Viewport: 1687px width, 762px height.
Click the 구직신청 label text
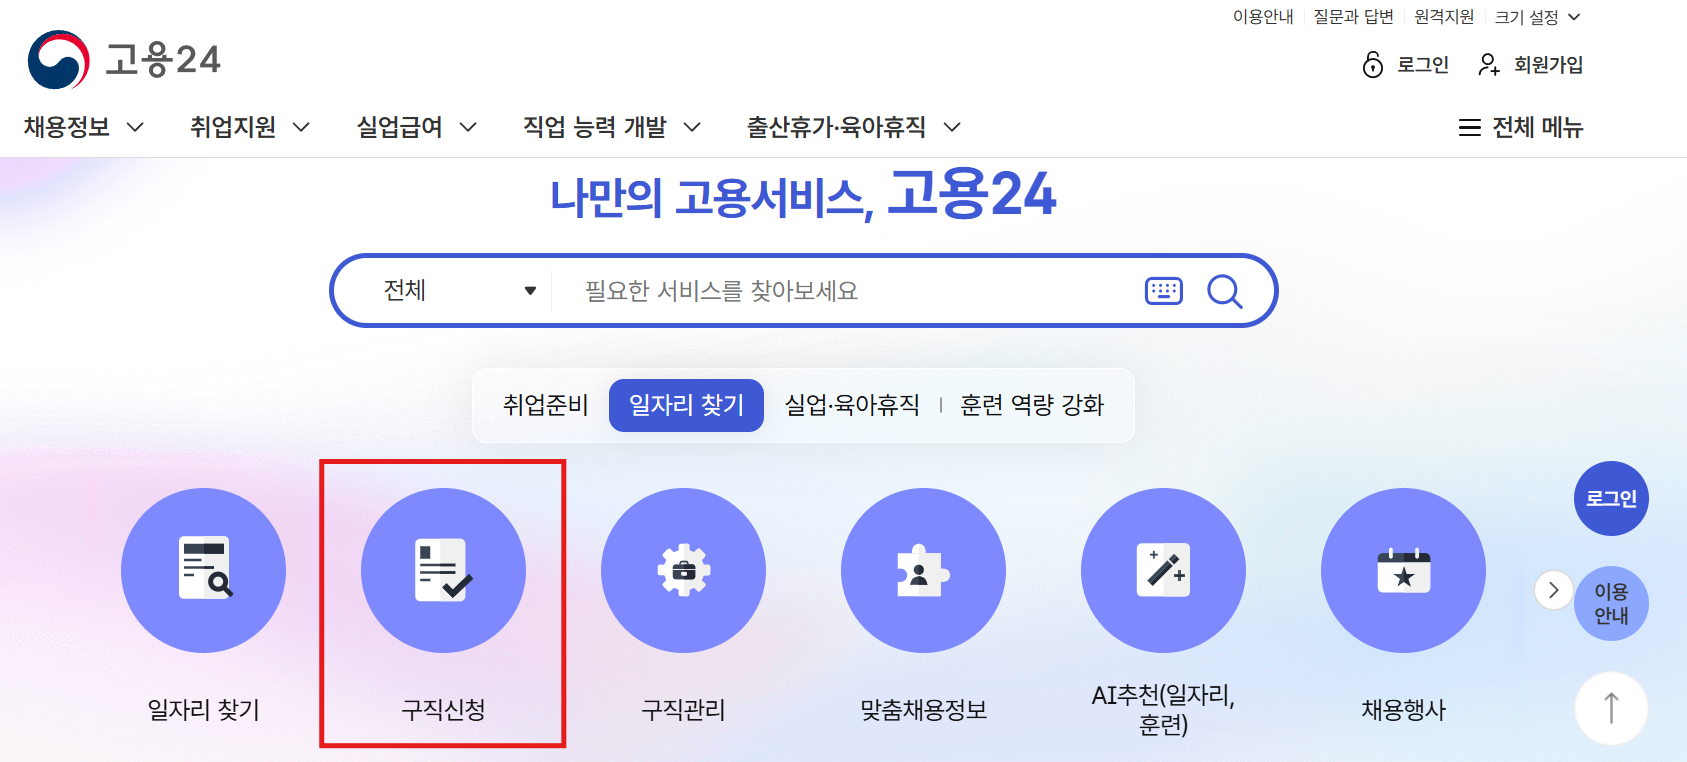coord(443,710)
